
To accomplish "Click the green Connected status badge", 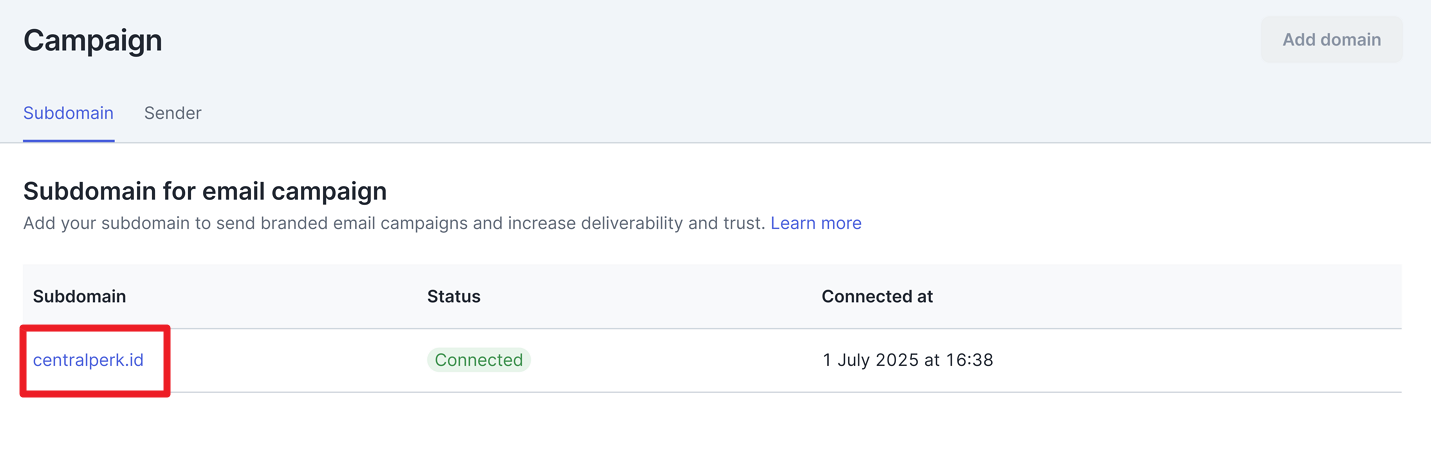I will pos(479,360).
